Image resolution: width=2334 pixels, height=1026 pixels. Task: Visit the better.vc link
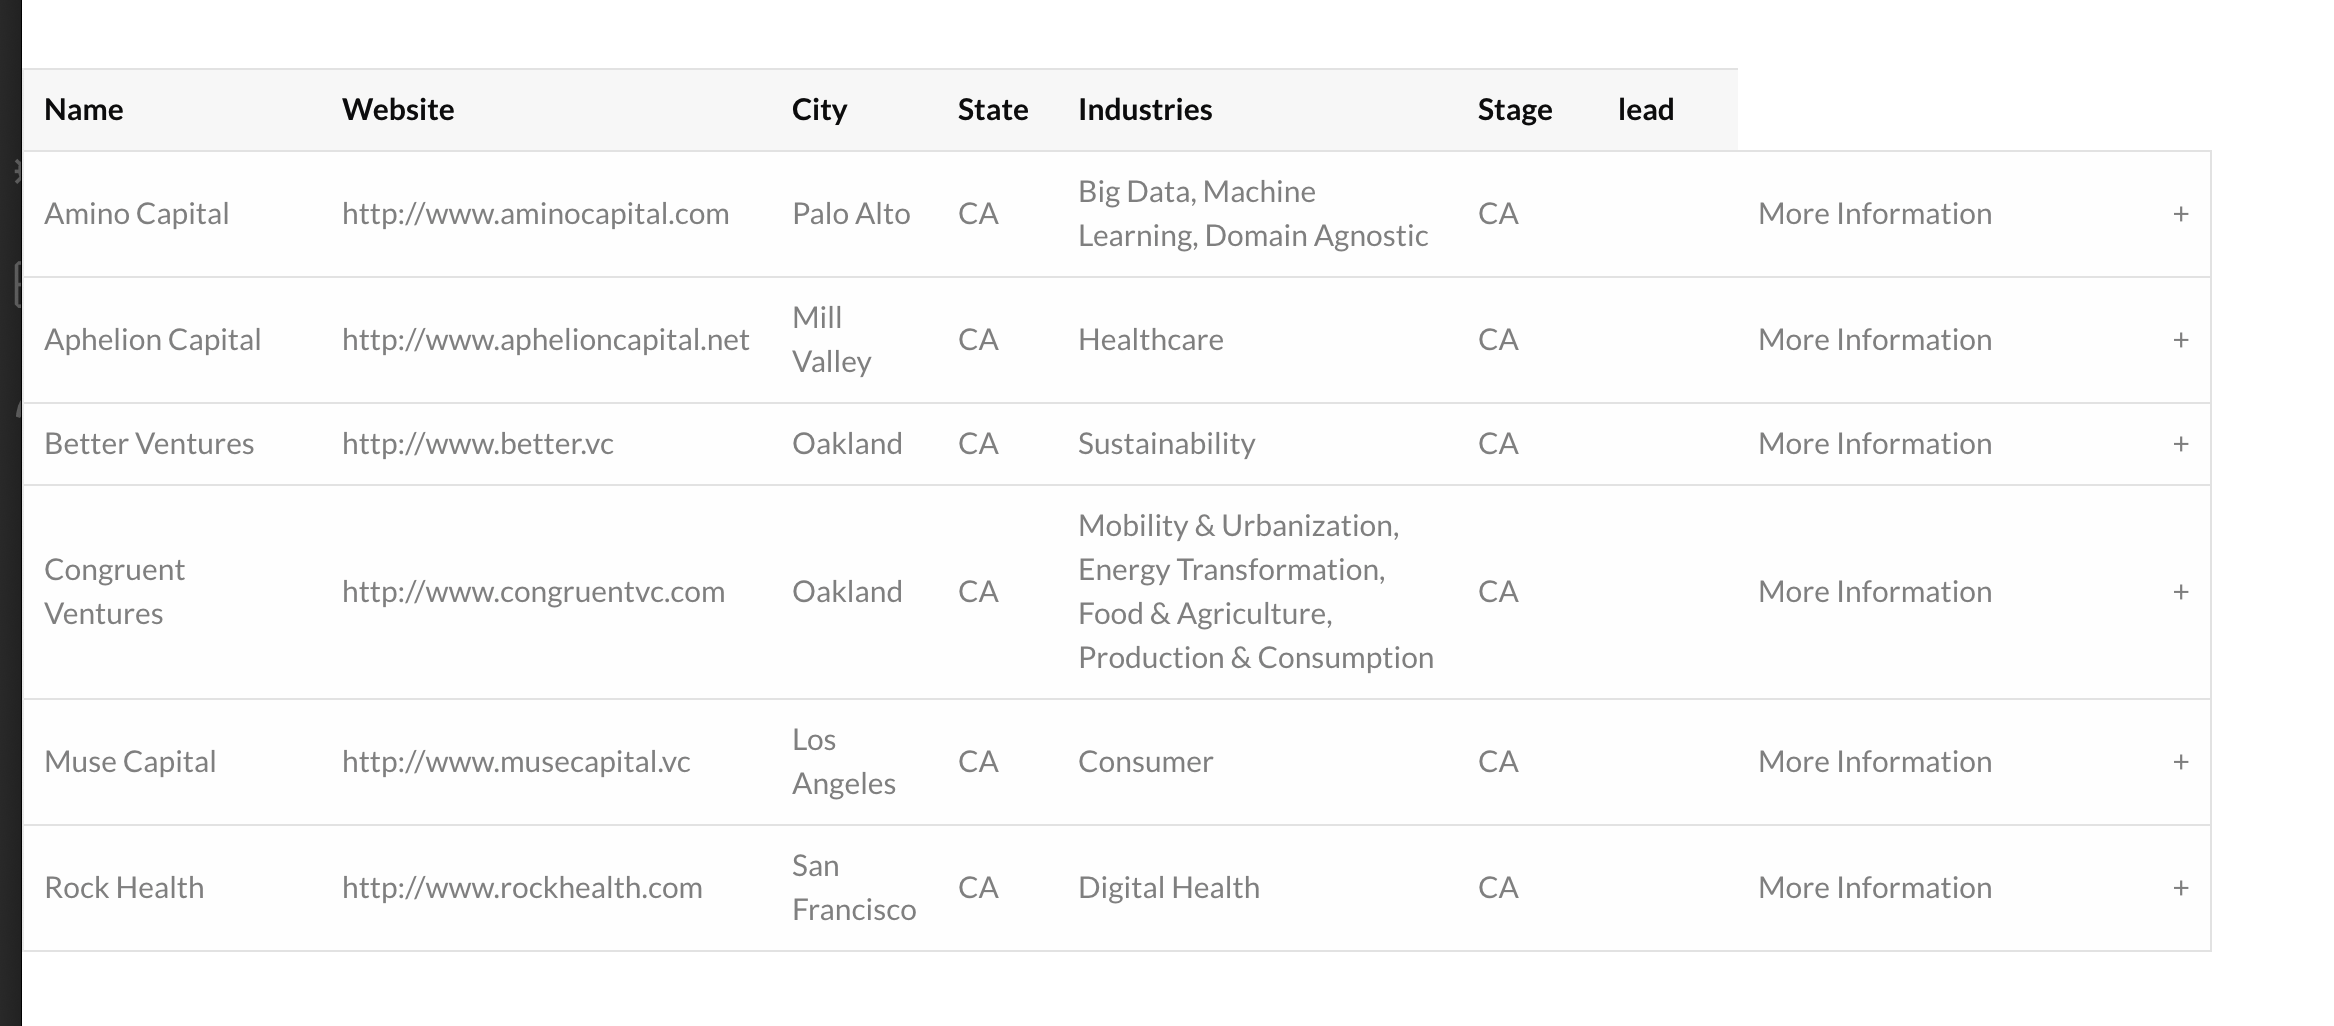point(478,444)
